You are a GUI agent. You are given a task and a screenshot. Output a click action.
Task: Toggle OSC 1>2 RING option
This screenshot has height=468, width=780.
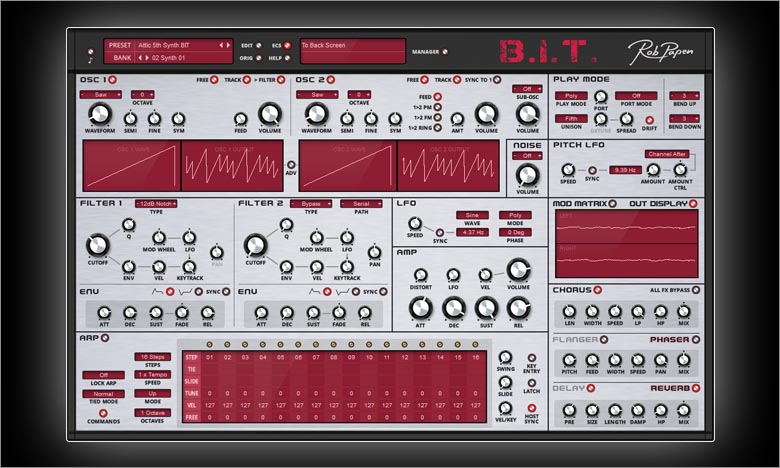click(x=437, y=128)
